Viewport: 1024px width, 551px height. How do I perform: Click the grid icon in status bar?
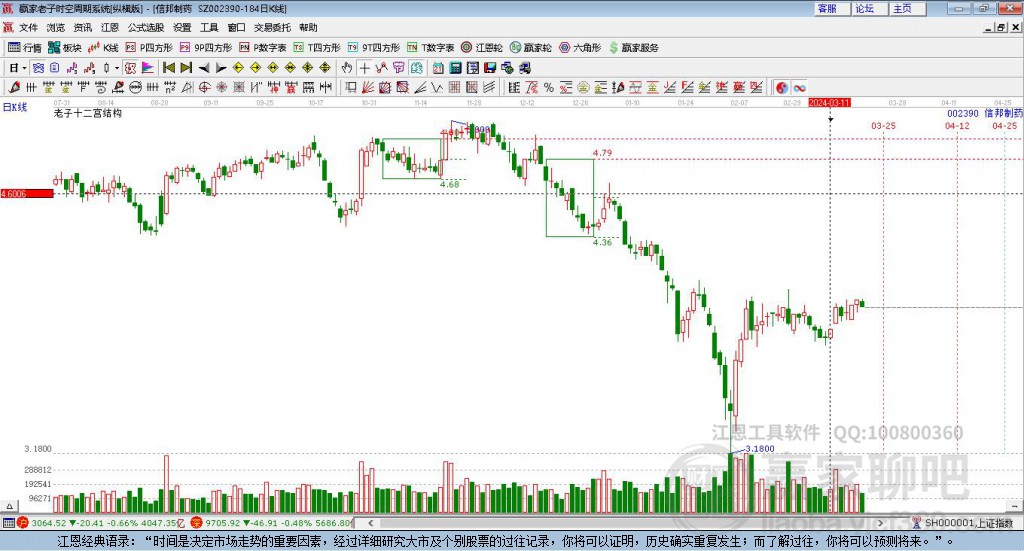tap(8, 523)
